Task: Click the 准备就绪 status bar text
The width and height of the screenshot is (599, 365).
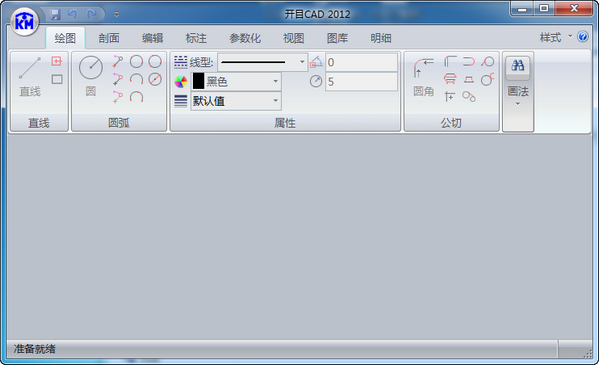Action: coord(35,349)
